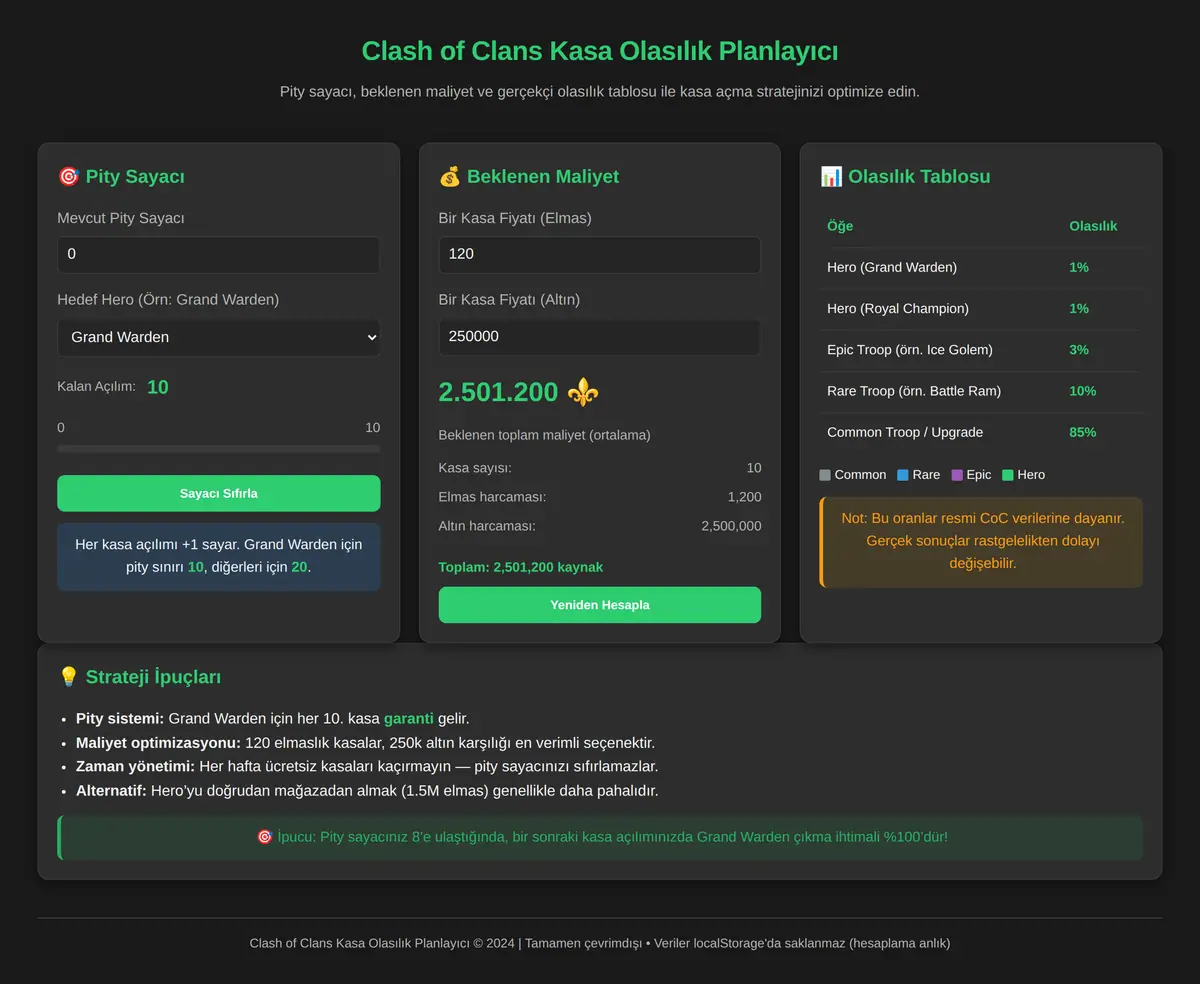The width and height of the screenshot is (1200, 984).
Task: Click the Sayacı Sıfırla button
Action: tap(219, 493)
